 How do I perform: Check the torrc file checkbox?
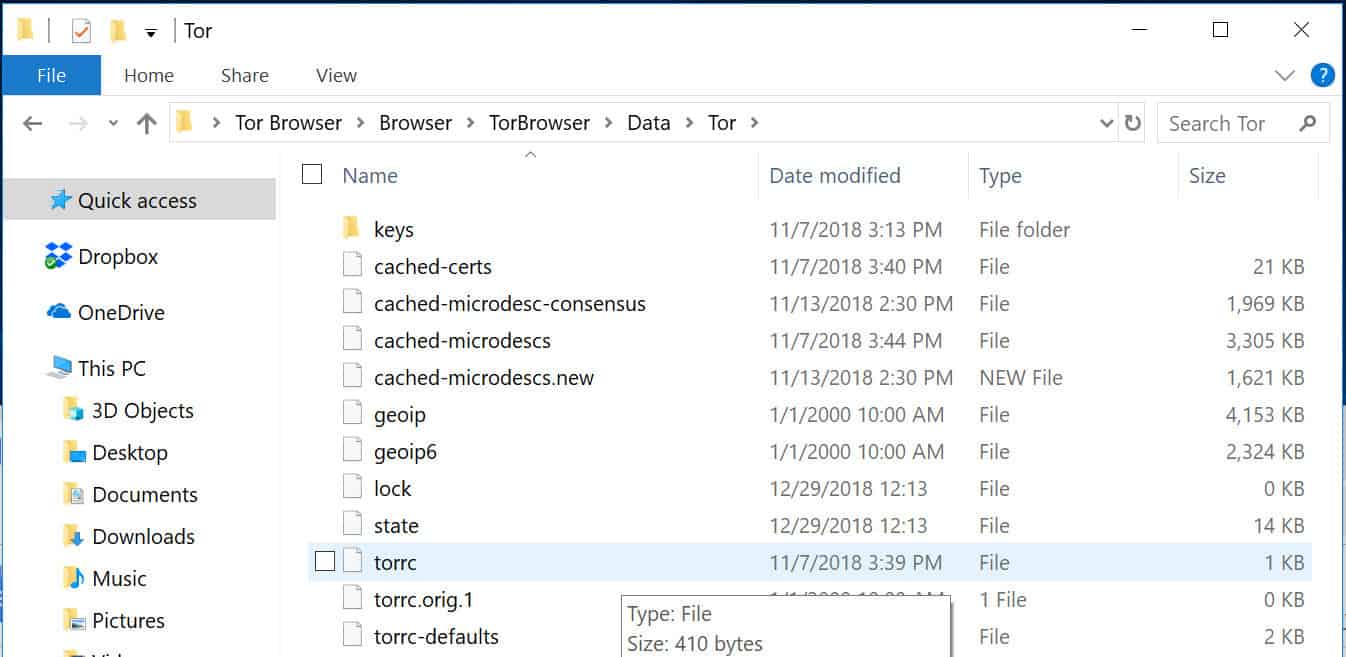pos(324,562)
